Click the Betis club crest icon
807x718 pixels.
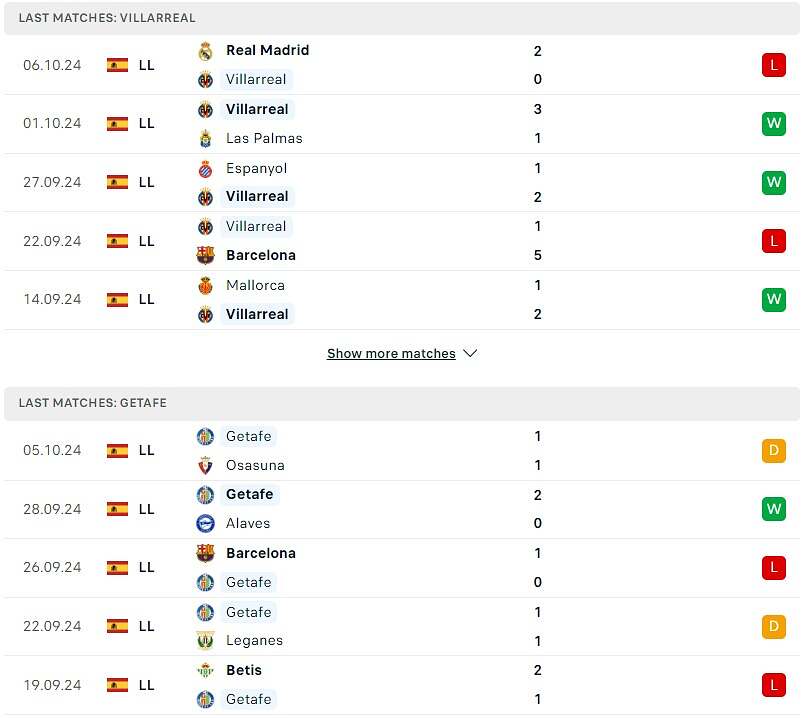(x=205, y=670)
